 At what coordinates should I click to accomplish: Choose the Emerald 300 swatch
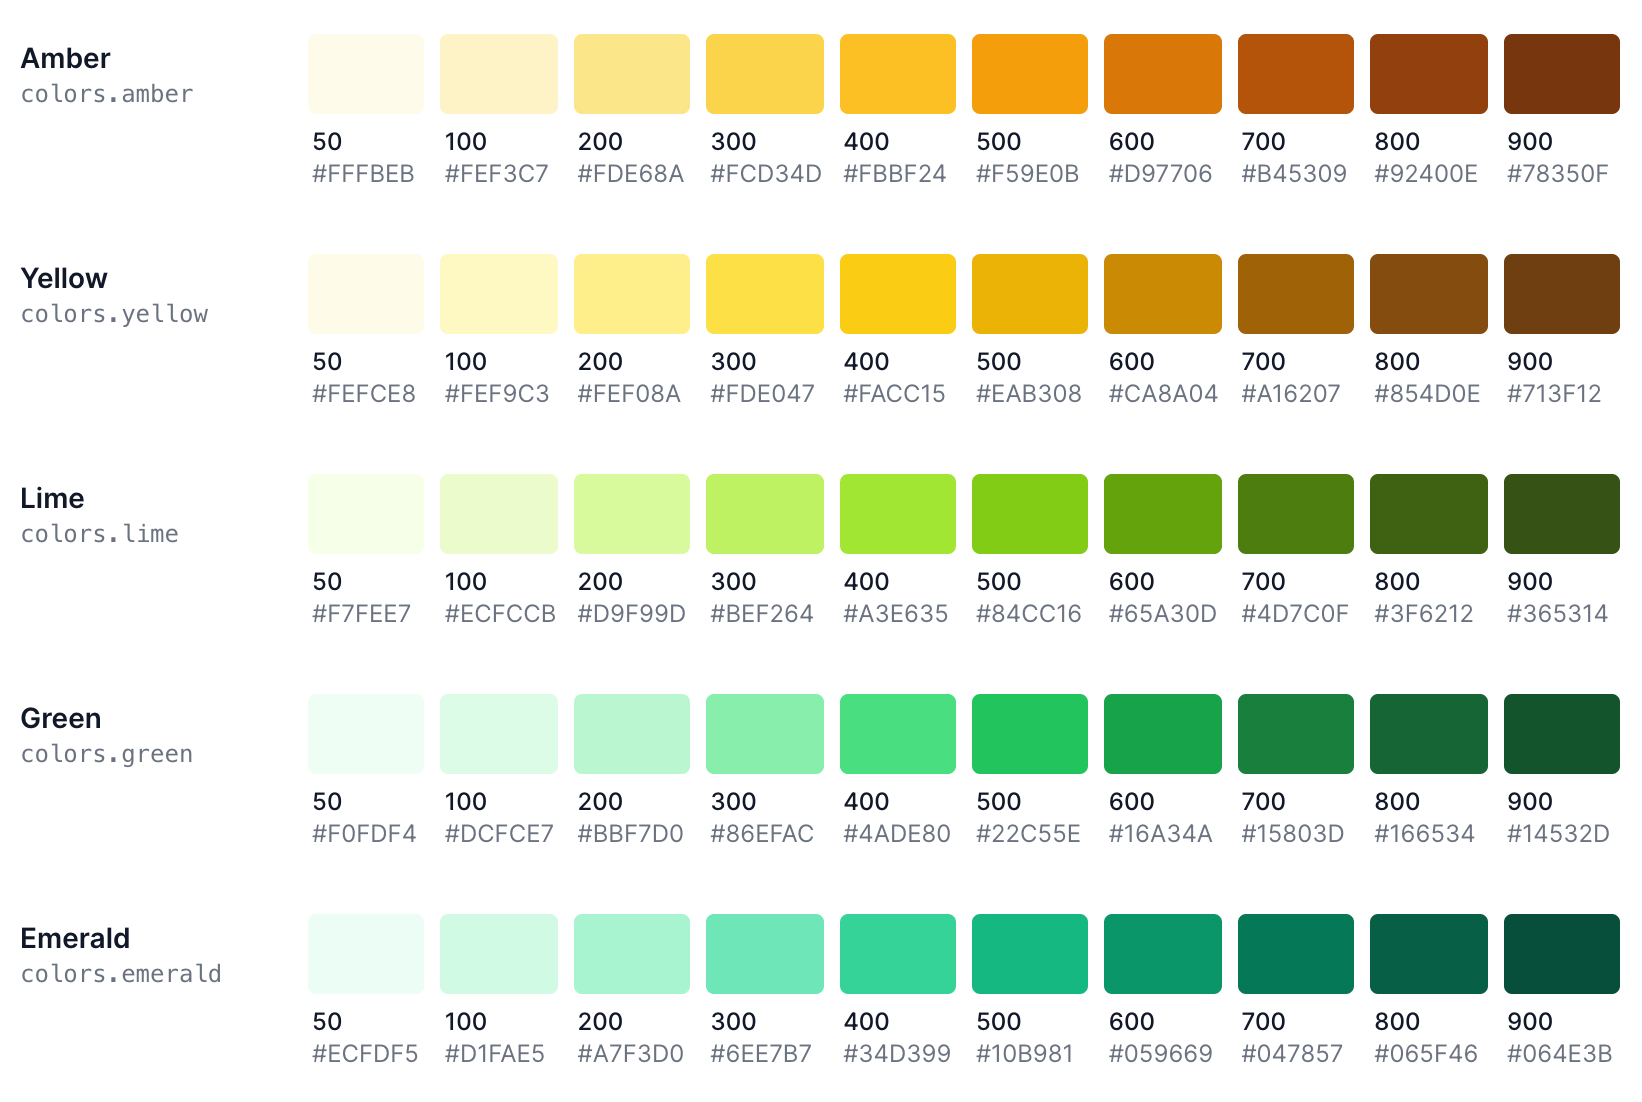(x=765, y=954)
